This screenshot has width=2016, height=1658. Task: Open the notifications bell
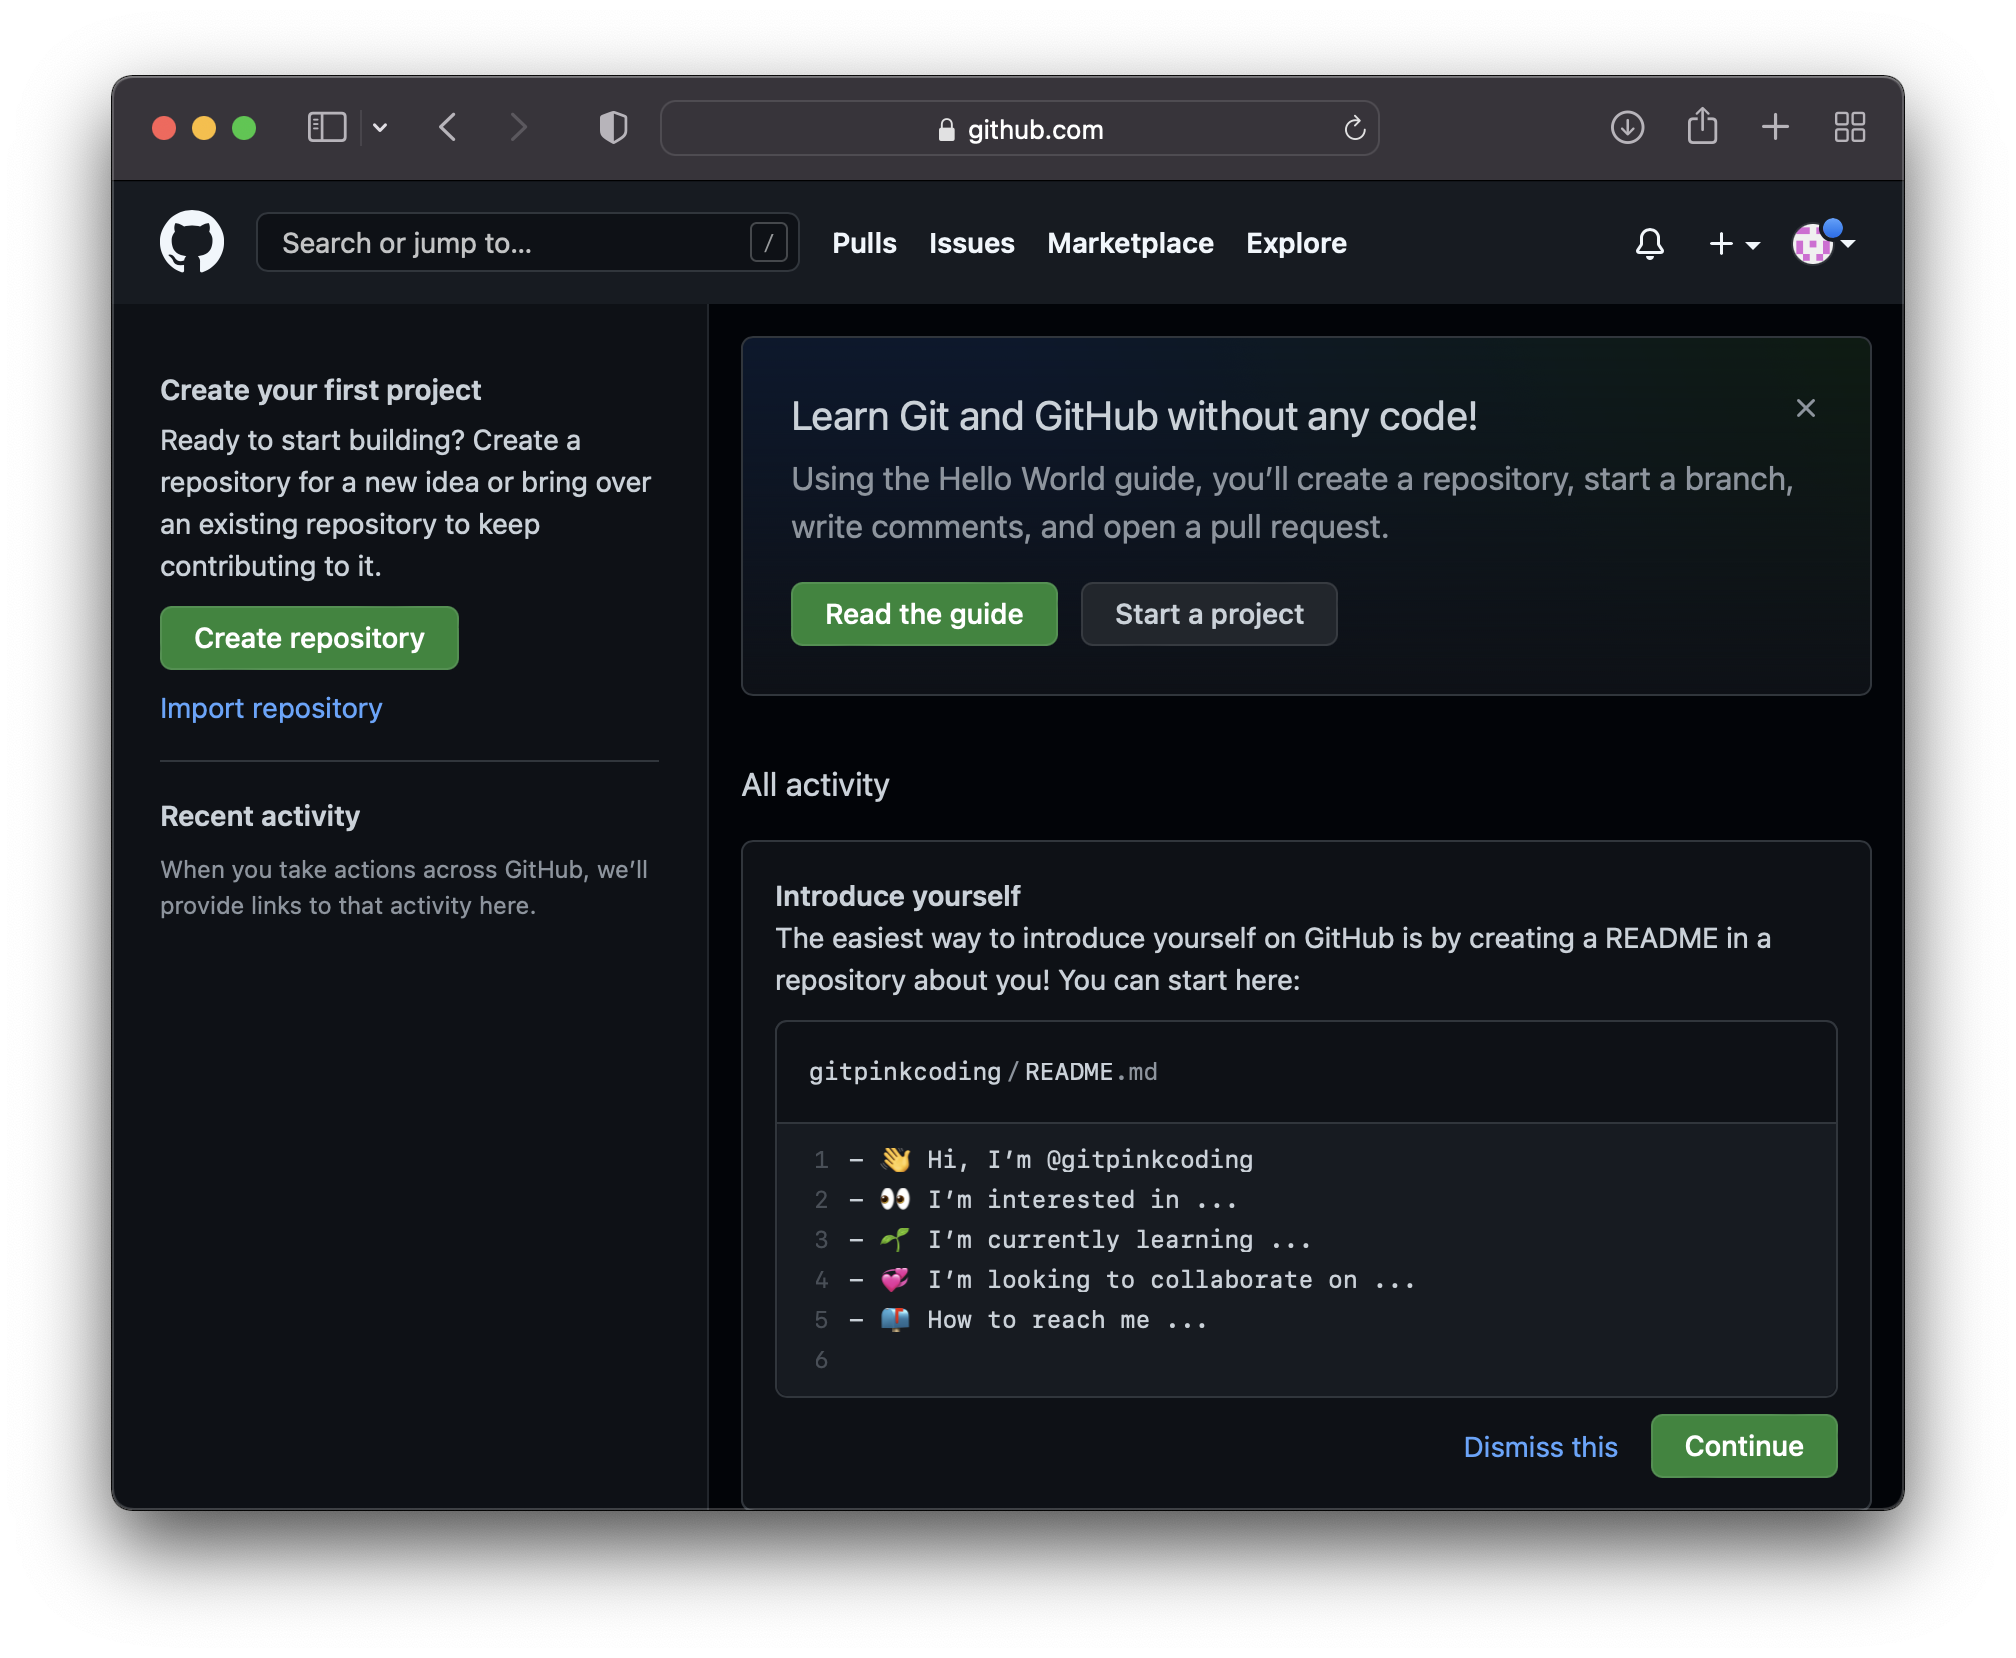tap(1649, 243)
